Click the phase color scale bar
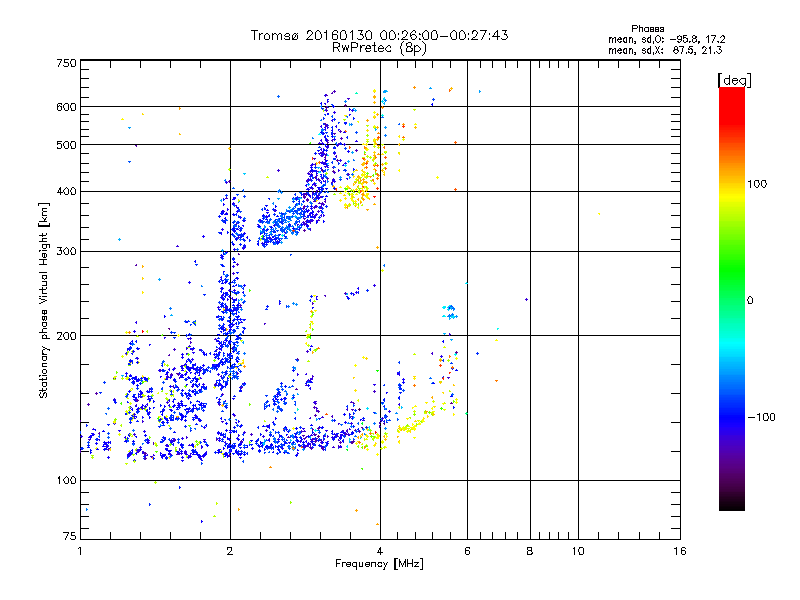The height and width of the screenshot is (600, 800). [x=732, y=298]
